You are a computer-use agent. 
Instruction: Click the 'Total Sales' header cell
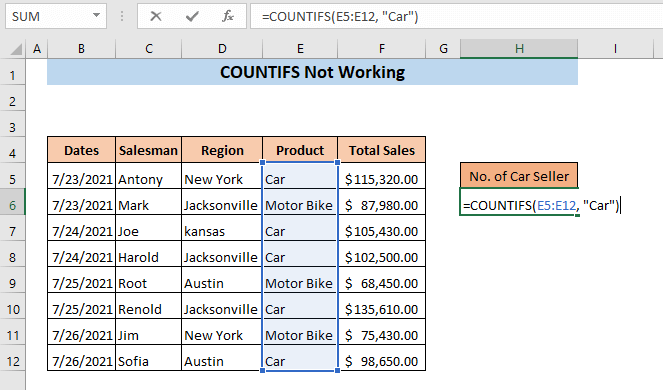pyautogui.click(x=381, y=150)
